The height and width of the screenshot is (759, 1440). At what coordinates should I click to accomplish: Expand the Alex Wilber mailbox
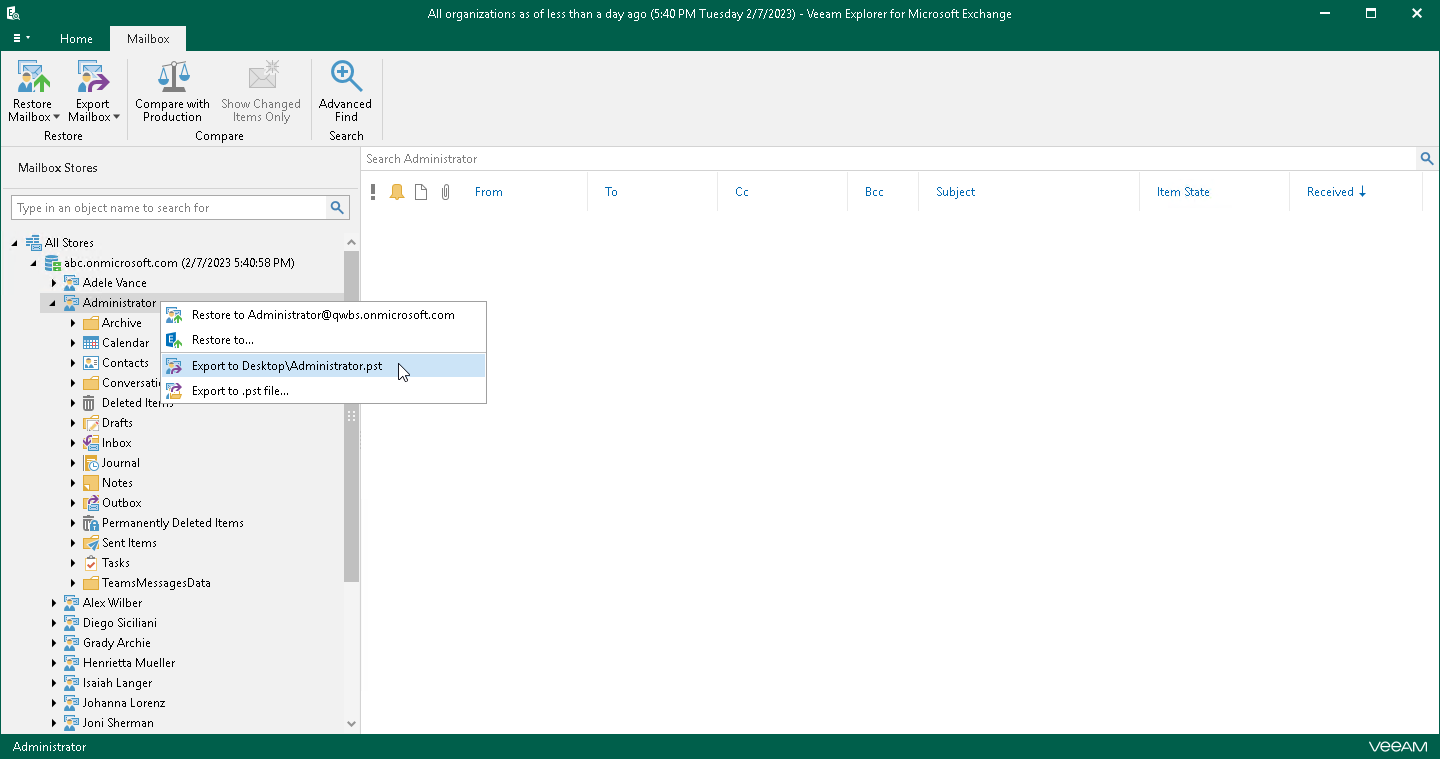(54, 602)
